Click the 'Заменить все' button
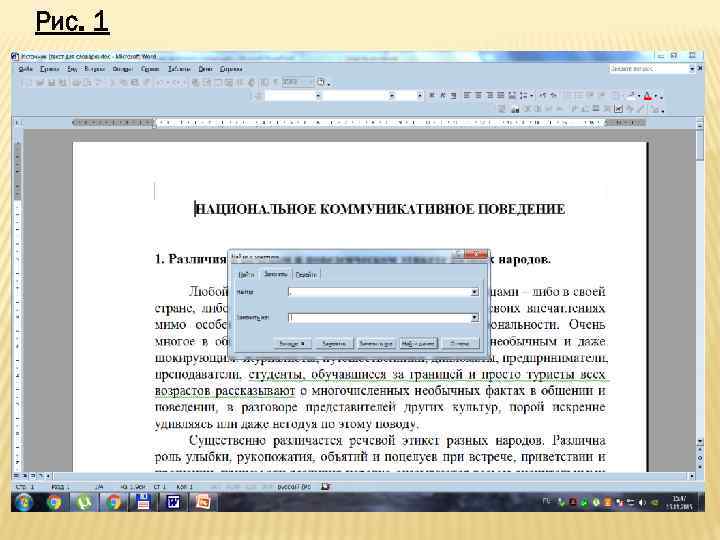The height and width of the screenshot is (540, 720). tap(376, 343)
